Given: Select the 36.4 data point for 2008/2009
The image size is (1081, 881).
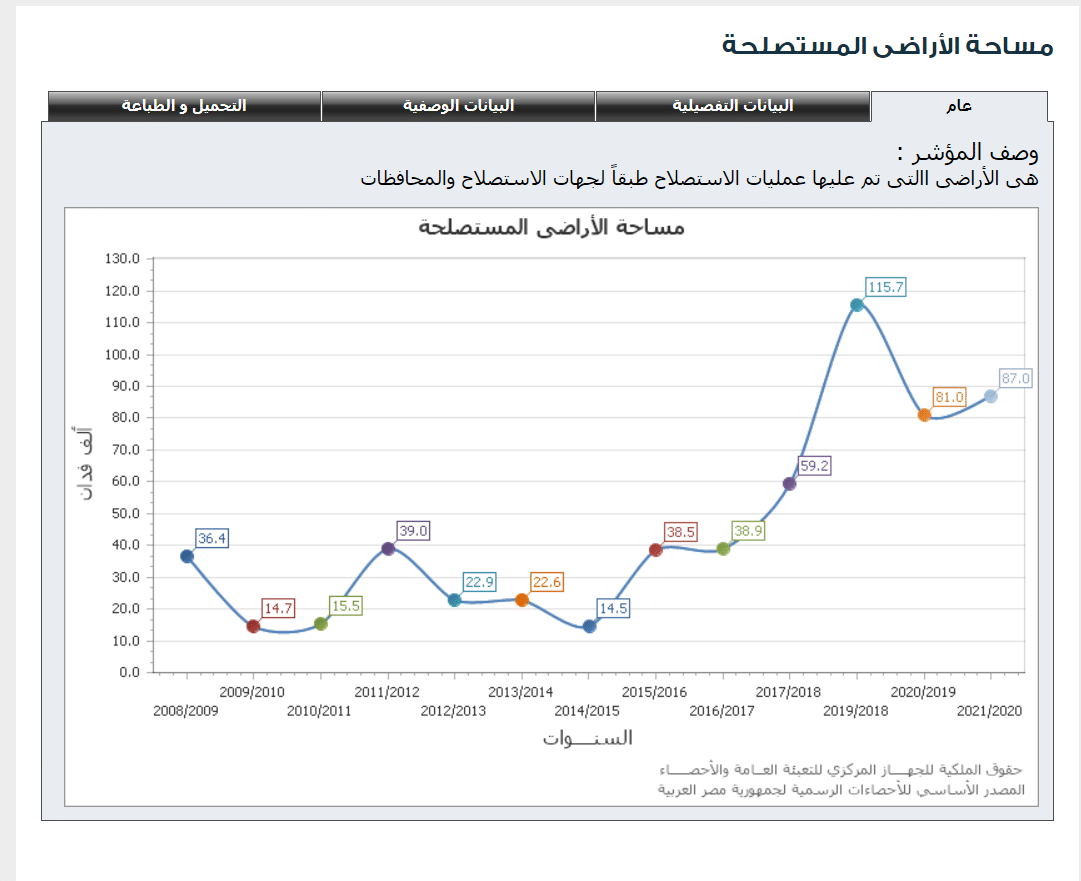Looking at the screenshot, I should point(187,556).
